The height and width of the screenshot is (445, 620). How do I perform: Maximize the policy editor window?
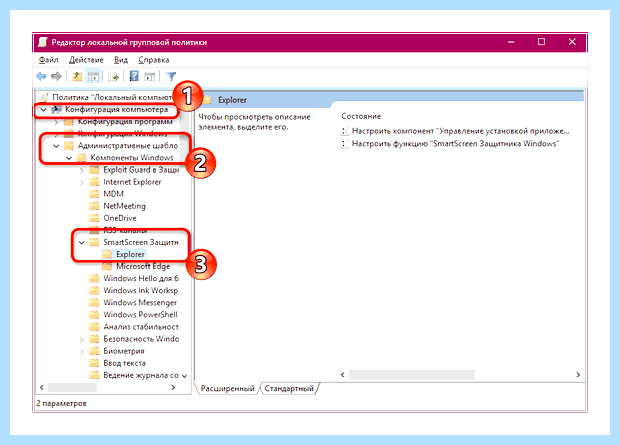pyautogui.click(x=541, y=42)
